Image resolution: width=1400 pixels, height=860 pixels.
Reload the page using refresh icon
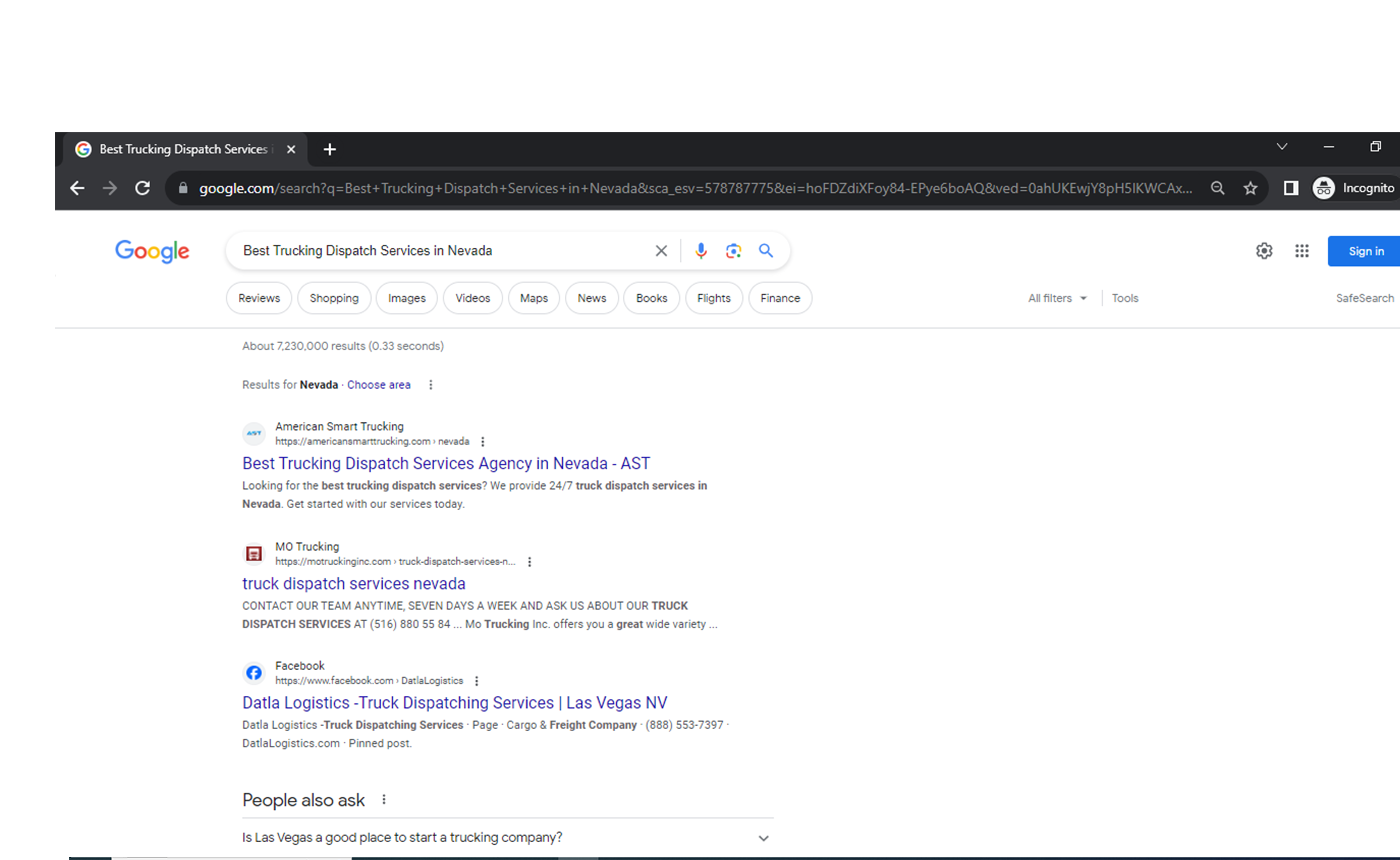(x=143, y=188)
